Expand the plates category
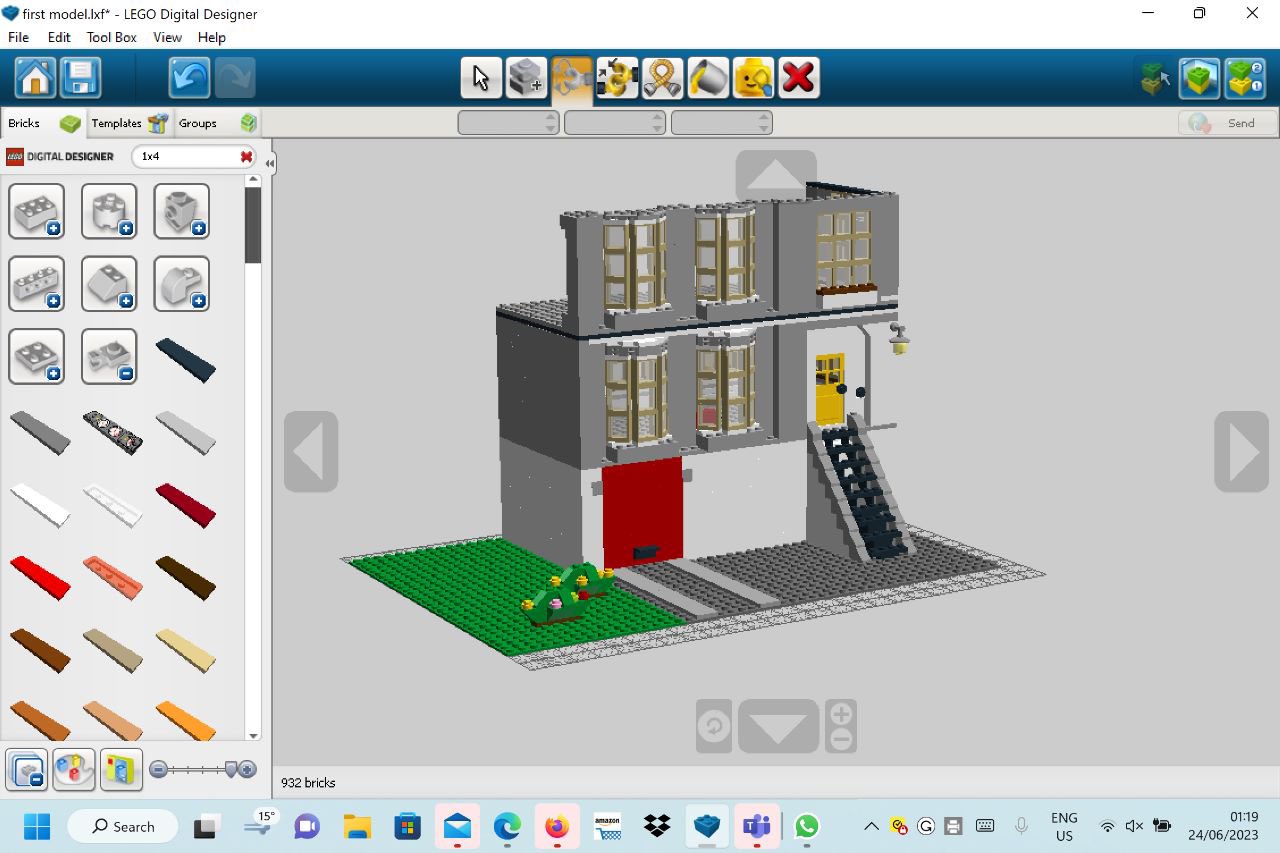 pyautogui.click(x=37, y=356)
